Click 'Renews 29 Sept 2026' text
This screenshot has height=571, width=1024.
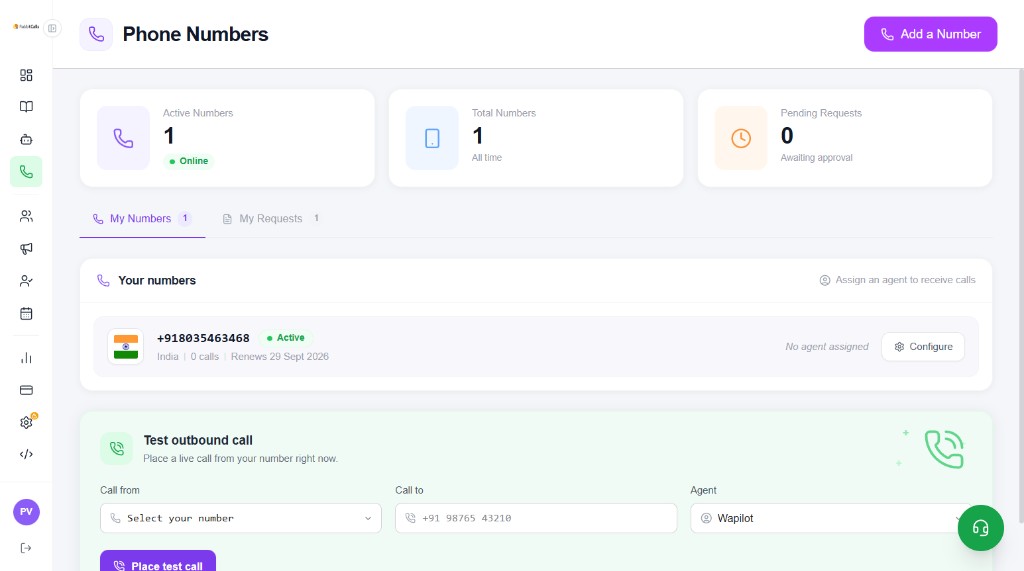[280, 357]
